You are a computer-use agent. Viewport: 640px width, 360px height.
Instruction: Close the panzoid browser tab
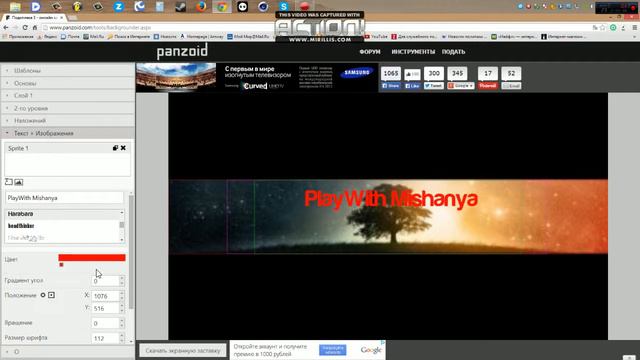tap(62, 18)
